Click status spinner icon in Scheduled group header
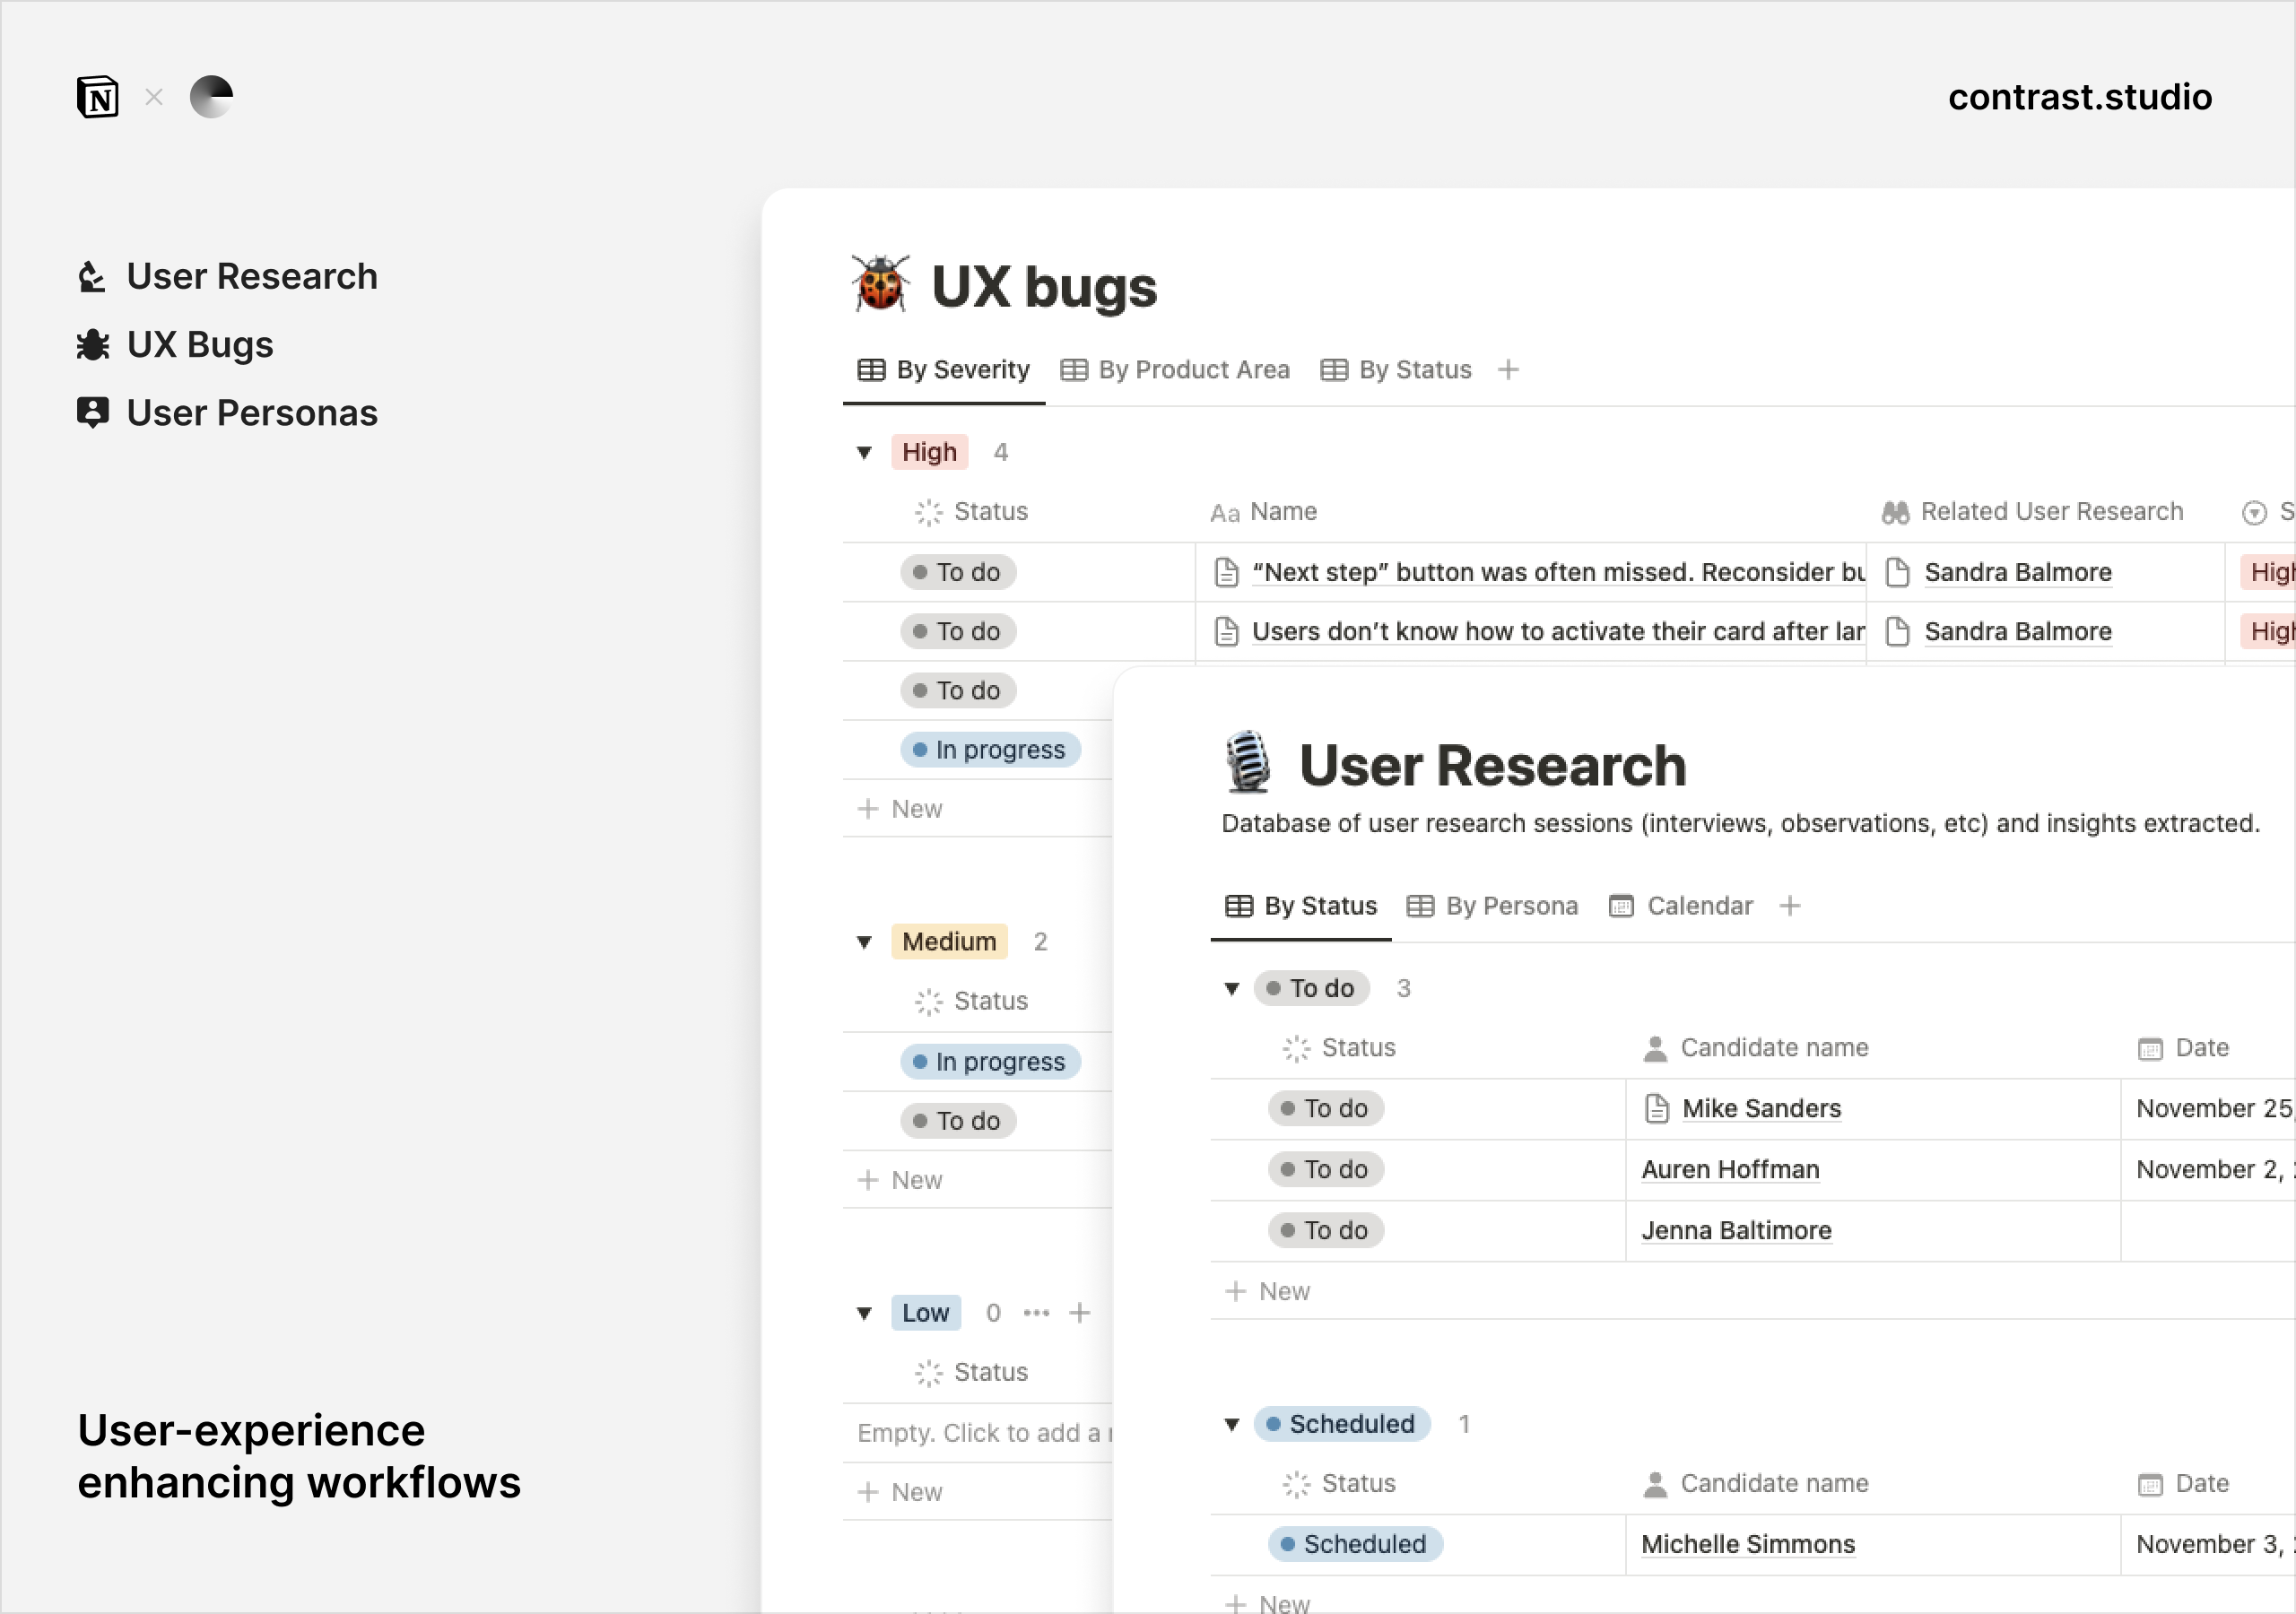The height and width of the screenshot is (1614, 2296). (x=1296, y=1485)
